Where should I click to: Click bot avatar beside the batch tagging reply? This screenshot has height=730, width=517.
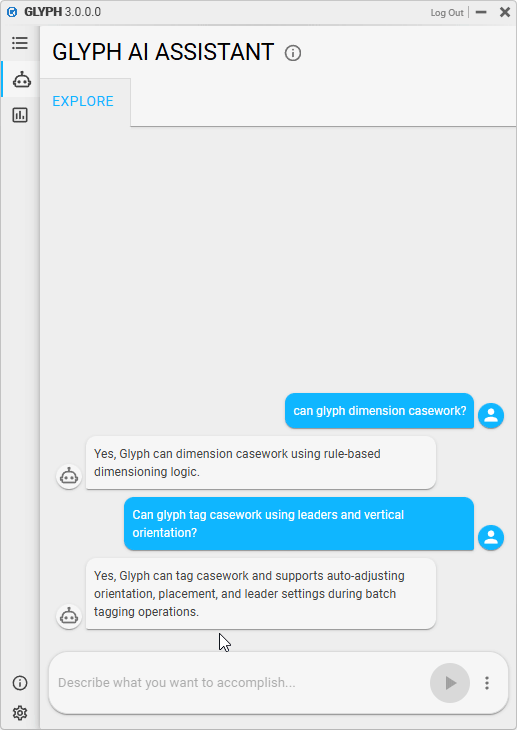69,616
